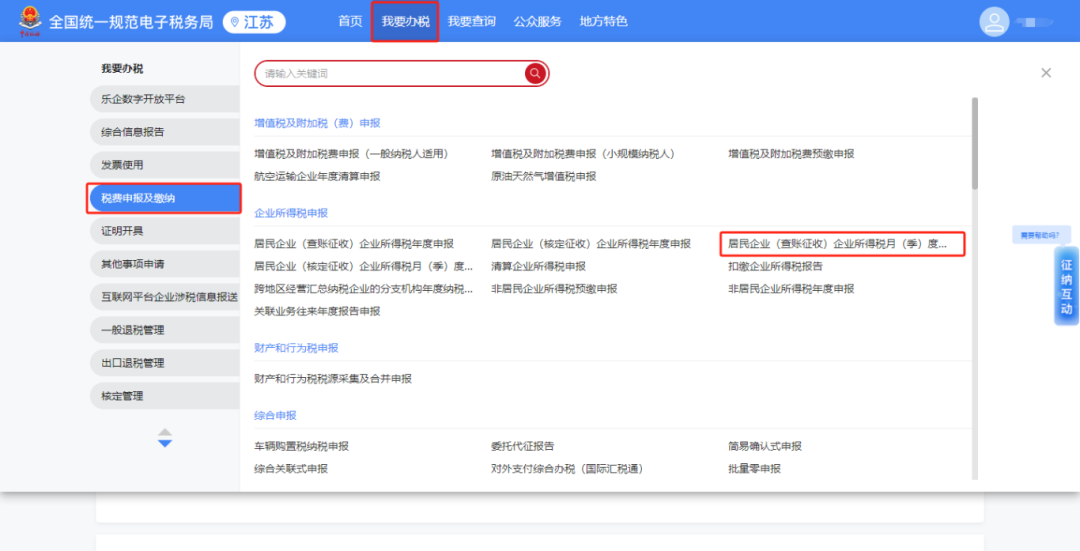Click the red search magnifier icon
The width and height of the screenshot is (1080, 551).
pyautogui.click(x=536, y=74)
